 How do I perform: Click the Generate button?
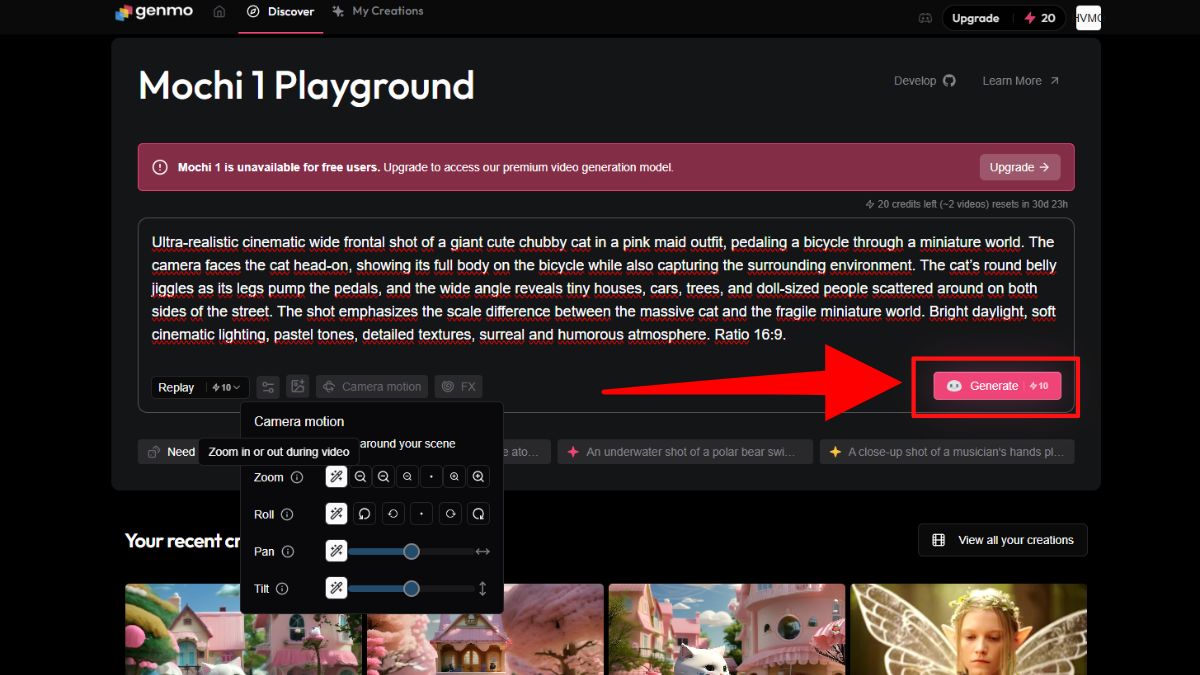(997, 386)
